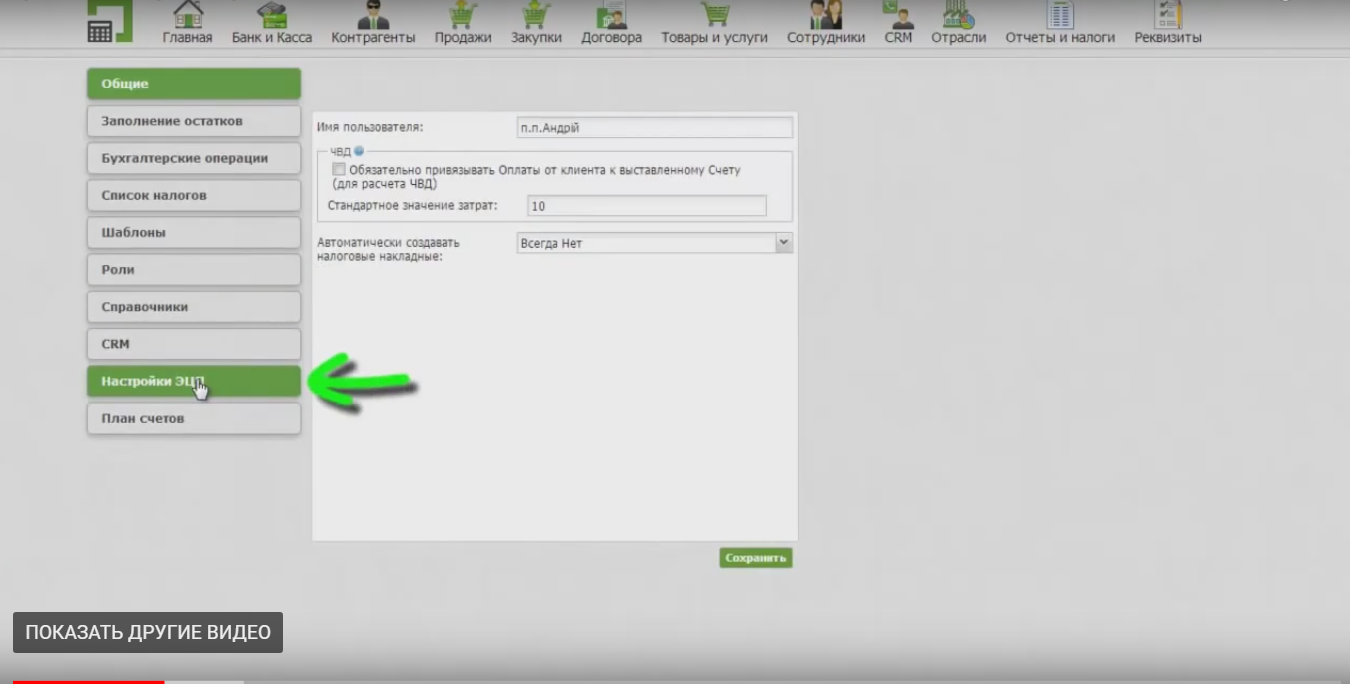Open the Справочники section

[194, 306]
